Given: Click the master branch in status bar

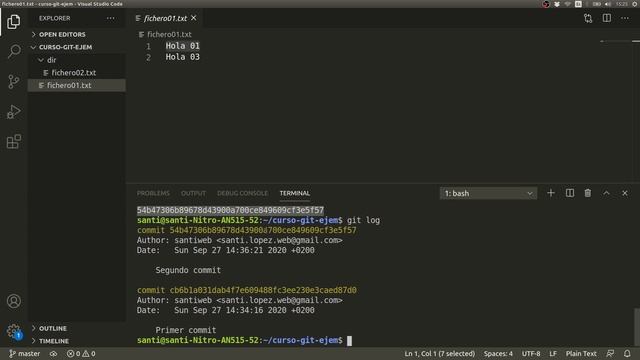Looking at the screenshot, I should tap(24, 354).
